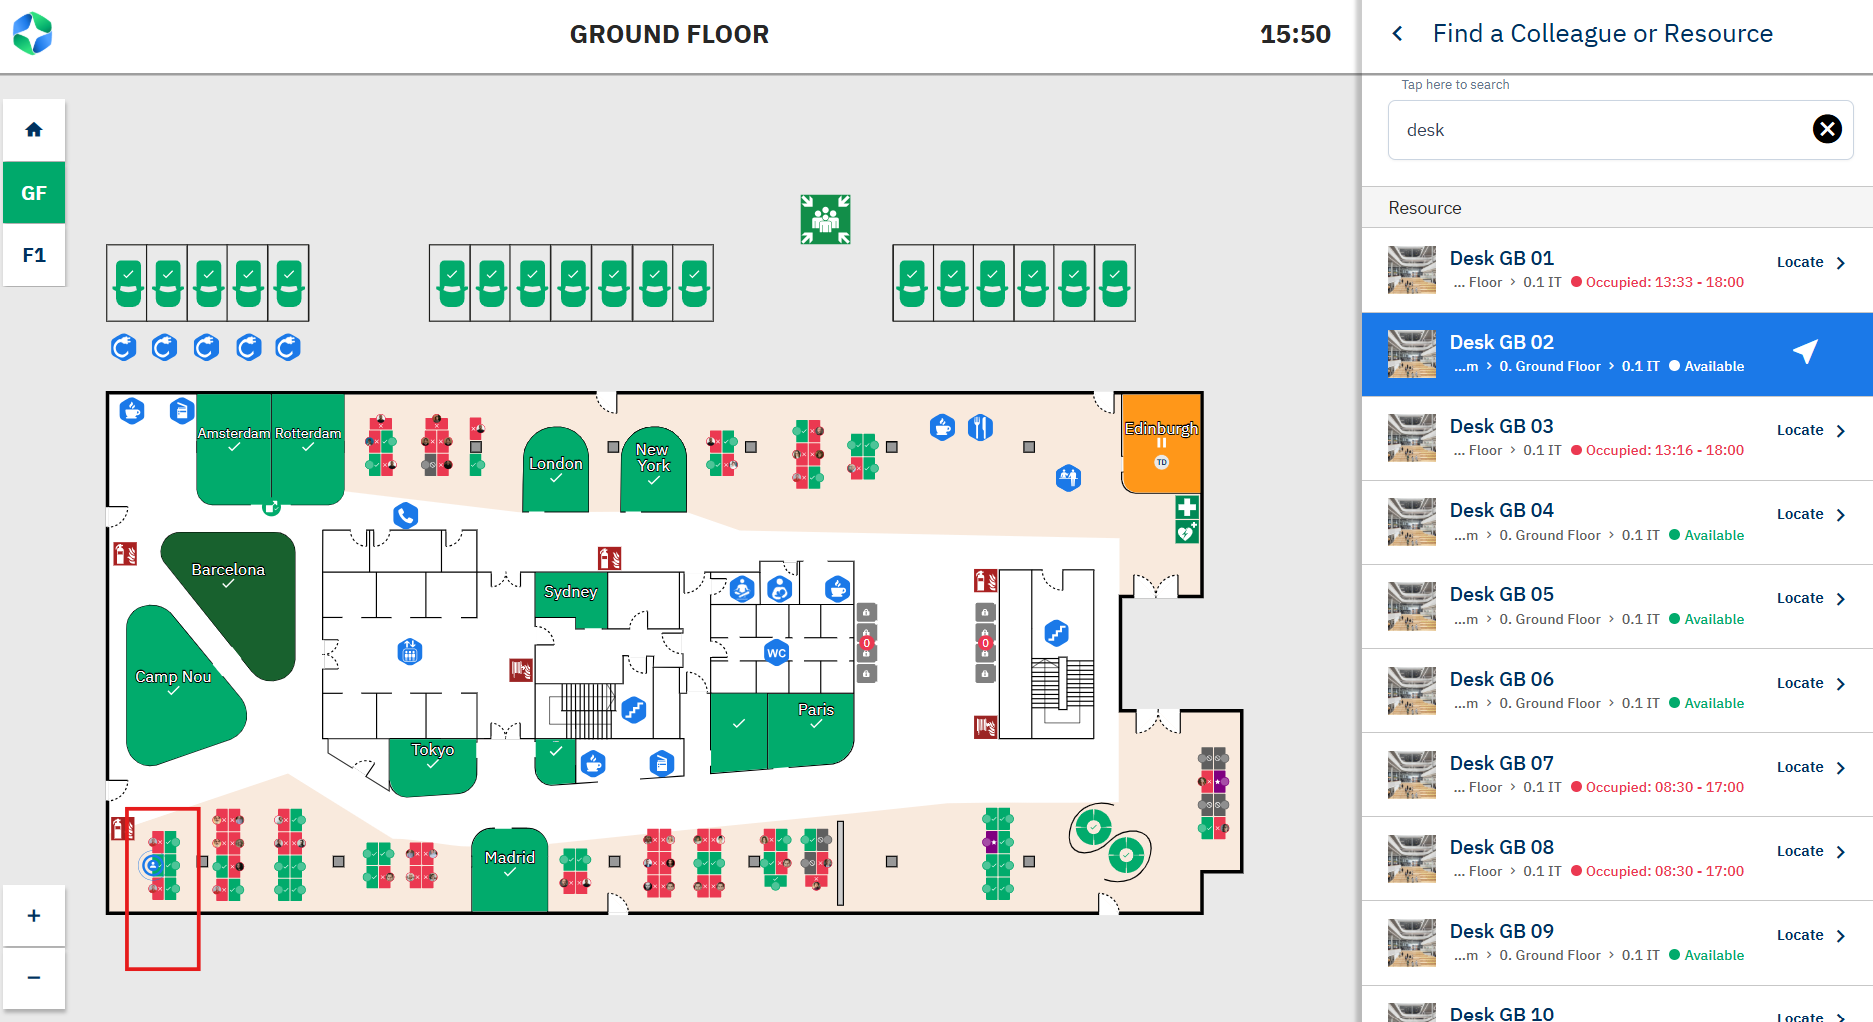
Task: Click the phone booth icon near Amsterdam
Action: pos(405,516)
